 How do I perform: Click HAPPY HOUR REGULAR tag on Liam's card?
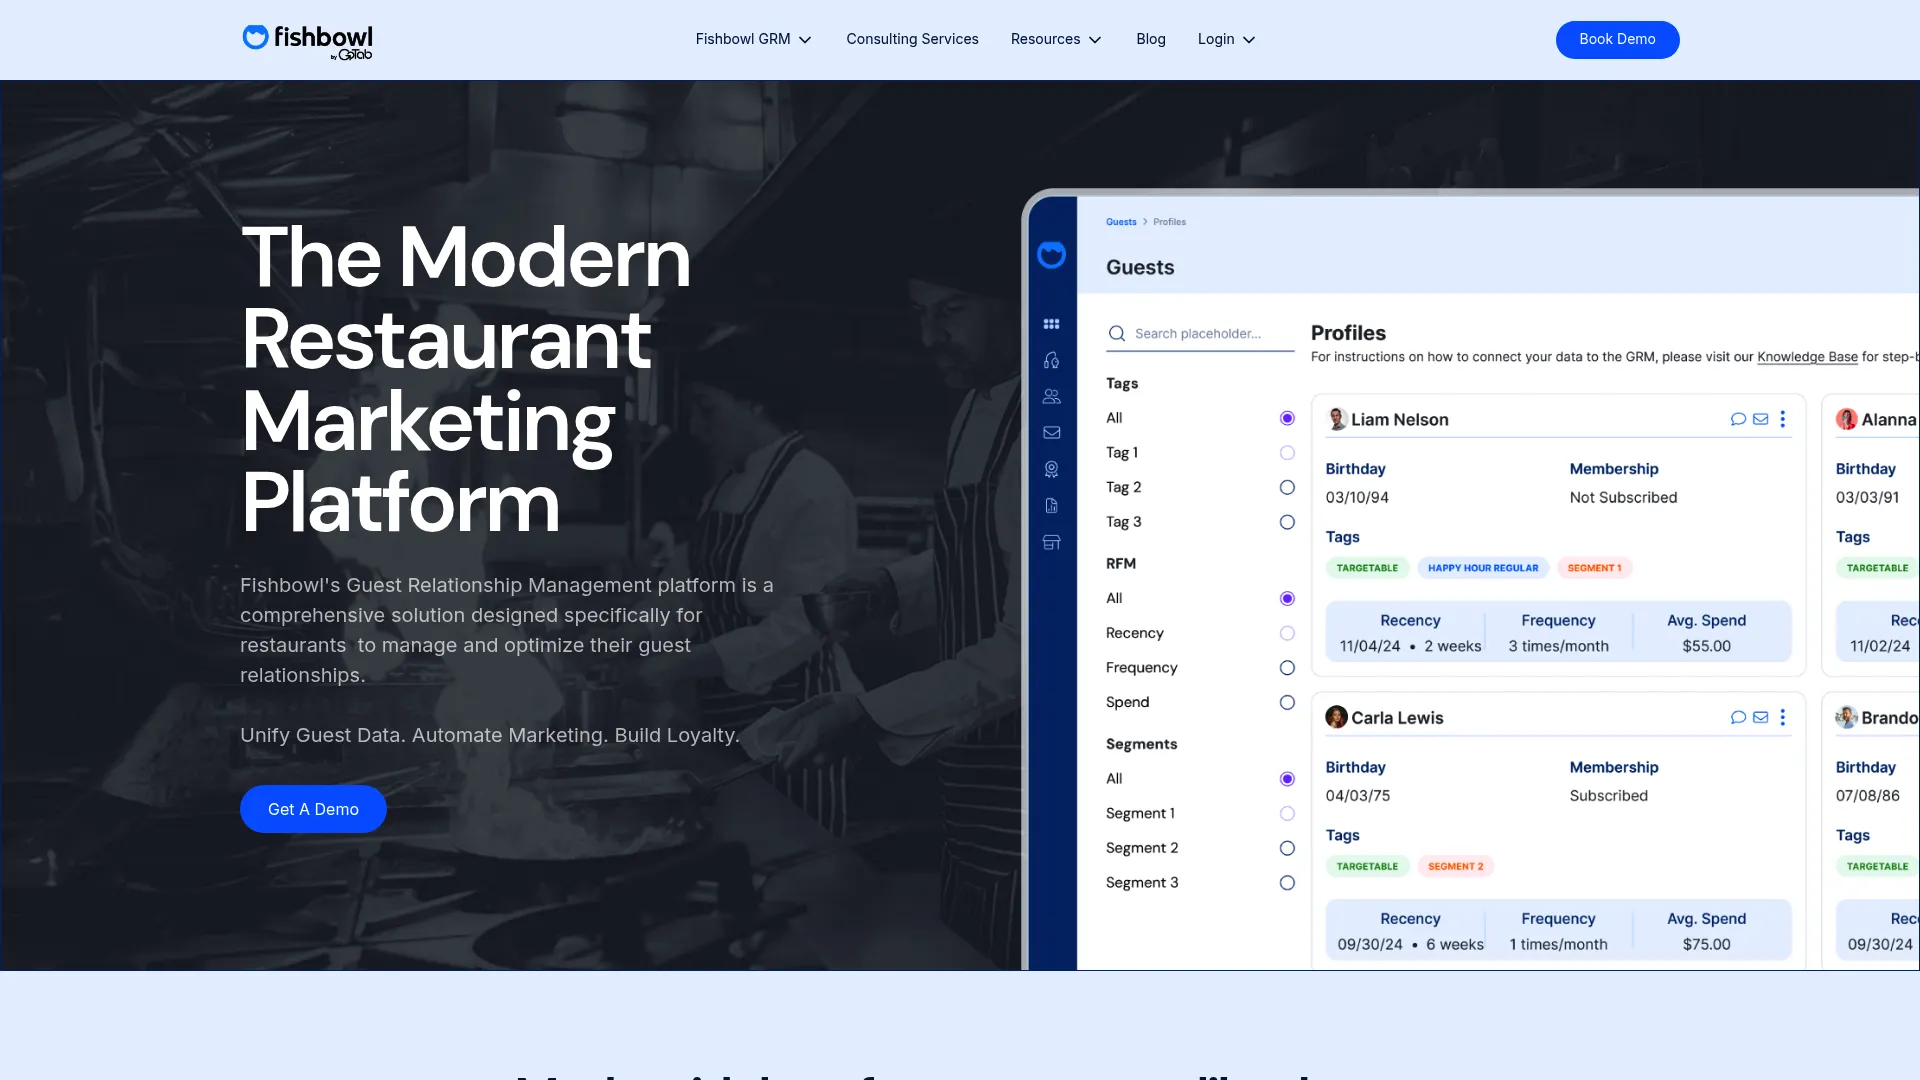pos(1483,568)
